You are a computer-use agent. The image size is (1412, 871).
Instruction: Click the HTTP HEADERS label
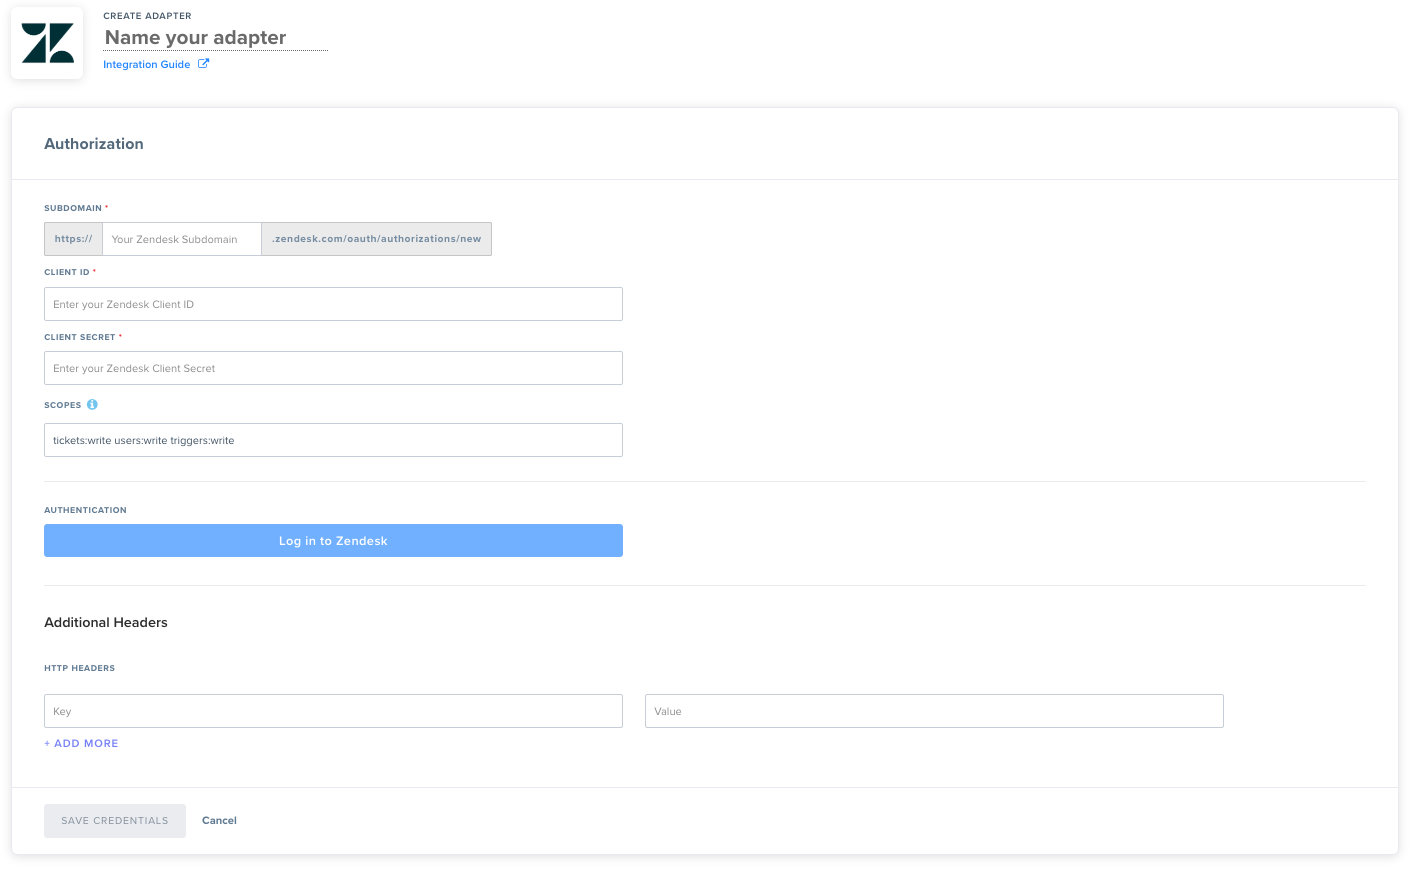point(79,668)
